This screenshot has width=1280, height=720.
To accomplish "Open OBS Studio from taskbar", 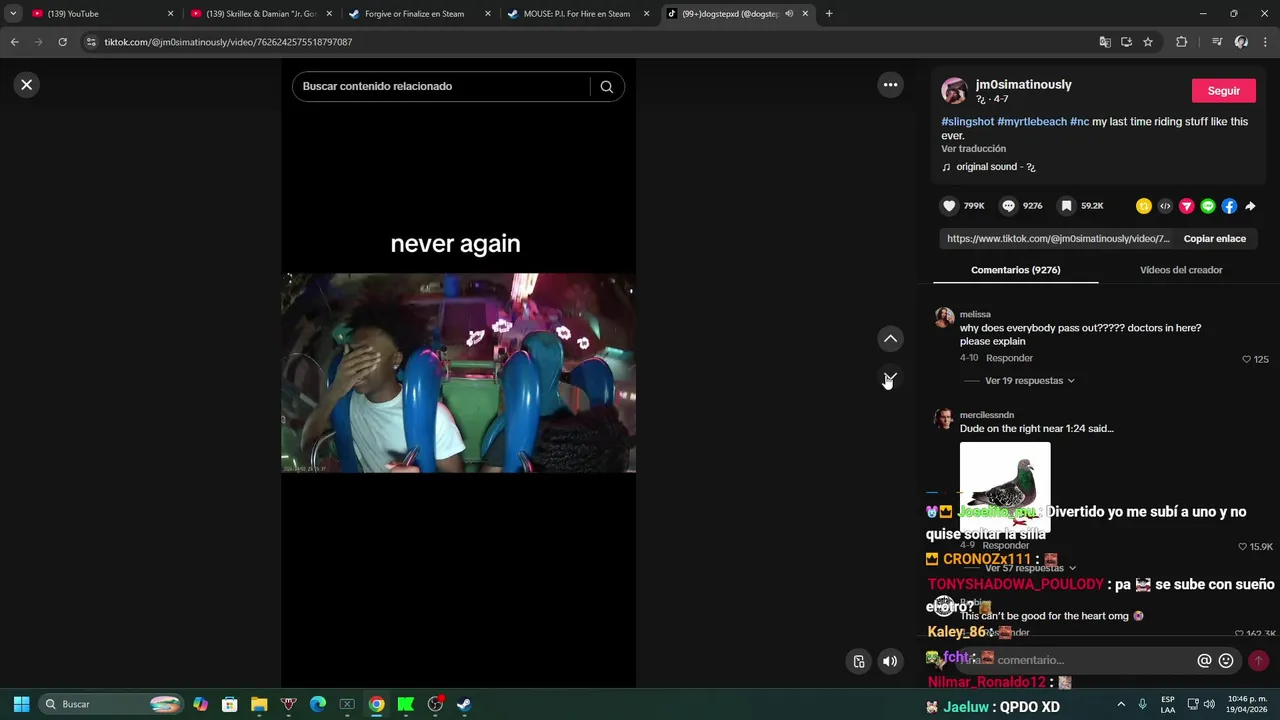I will (x=435, y=704).
